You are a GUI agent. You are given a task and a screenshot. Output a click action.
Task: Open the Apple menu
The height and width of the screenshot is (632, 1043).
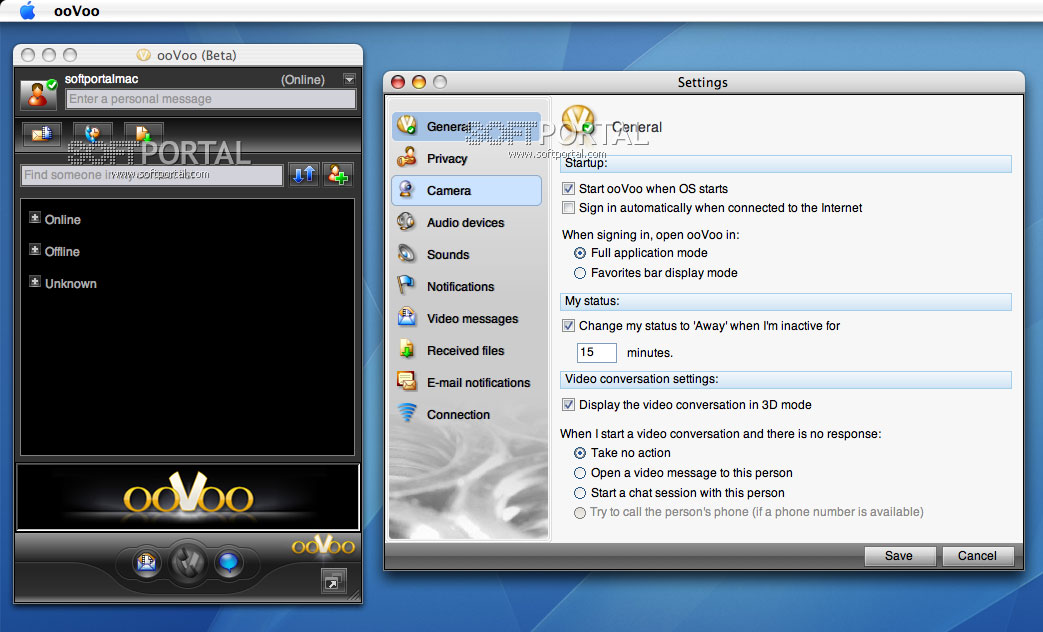pyautogui.click(x=28, y=11)
